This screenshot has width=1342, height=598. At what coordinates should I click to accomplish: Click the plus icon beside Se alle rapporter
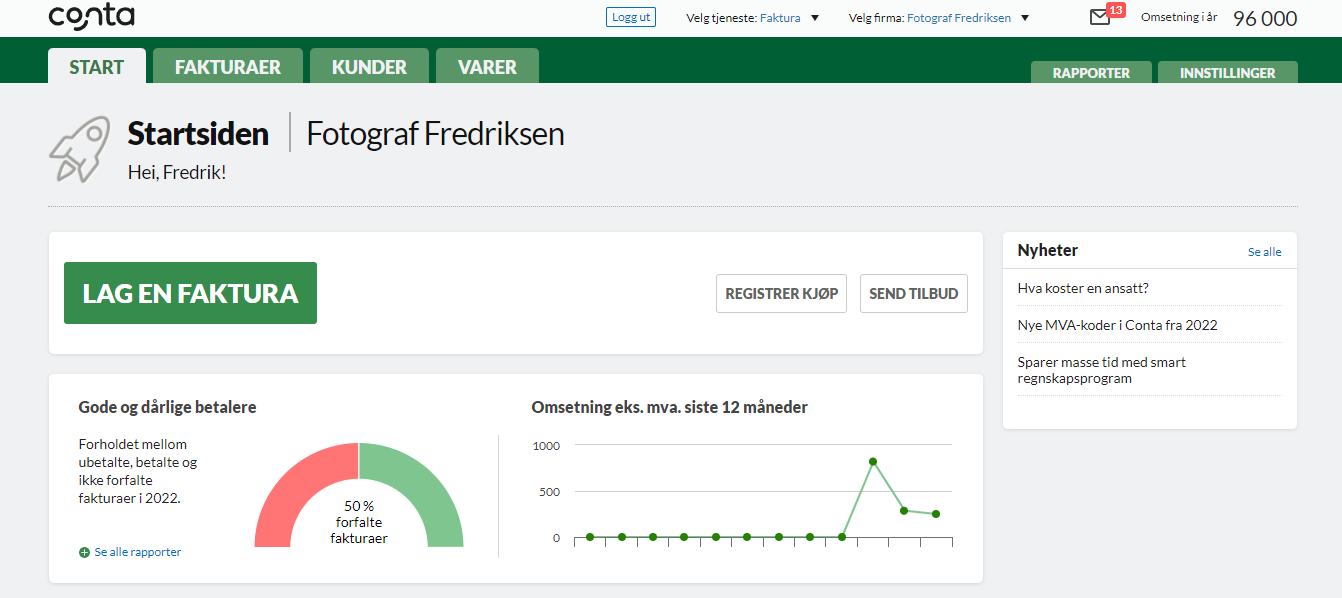tap(84, 551)
